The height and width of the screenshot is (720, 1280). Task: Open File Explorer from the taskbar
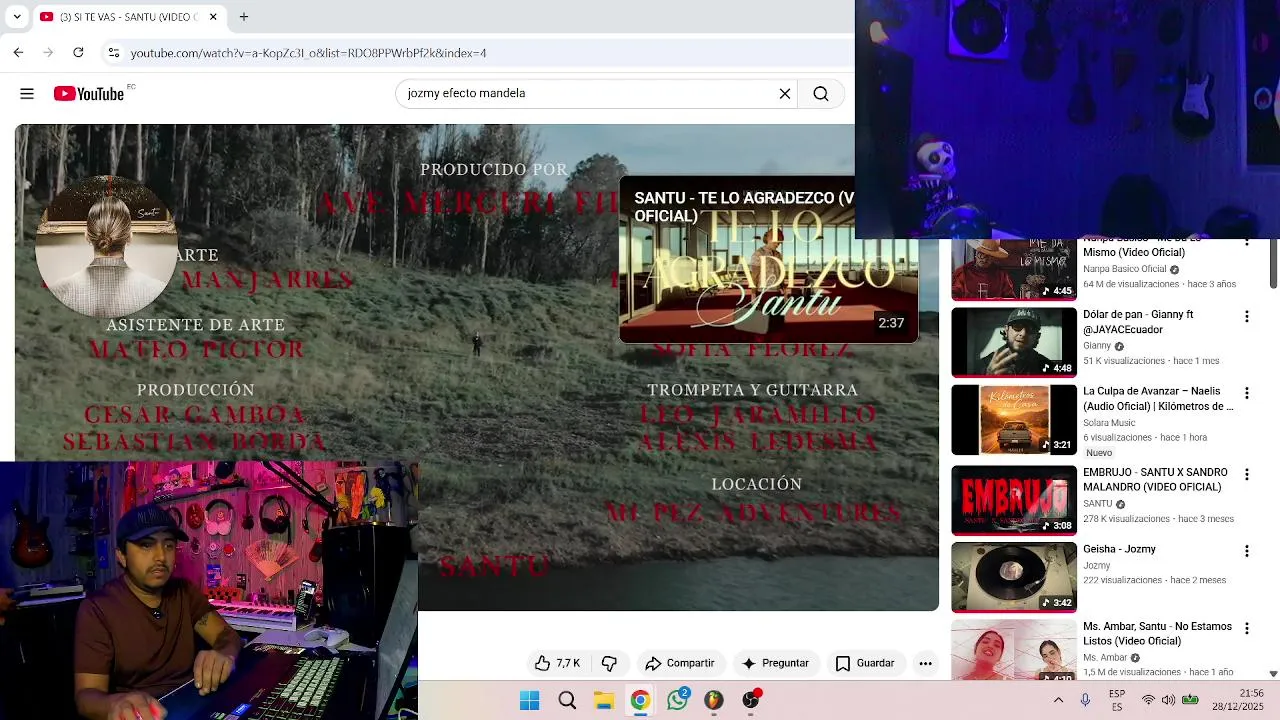pos(604,701)
